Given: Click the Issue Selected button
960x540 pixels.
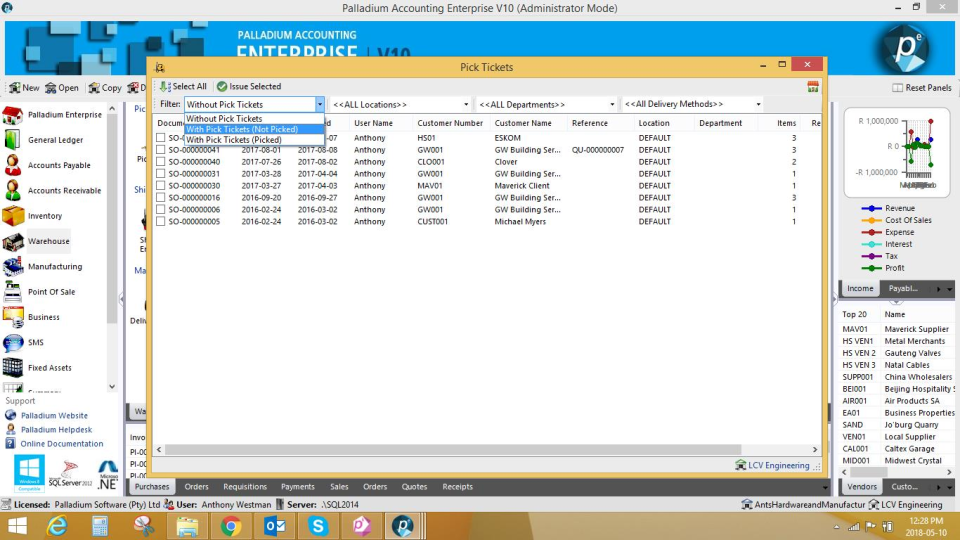Looking at the screenshot, I should (x=249, y=87).
